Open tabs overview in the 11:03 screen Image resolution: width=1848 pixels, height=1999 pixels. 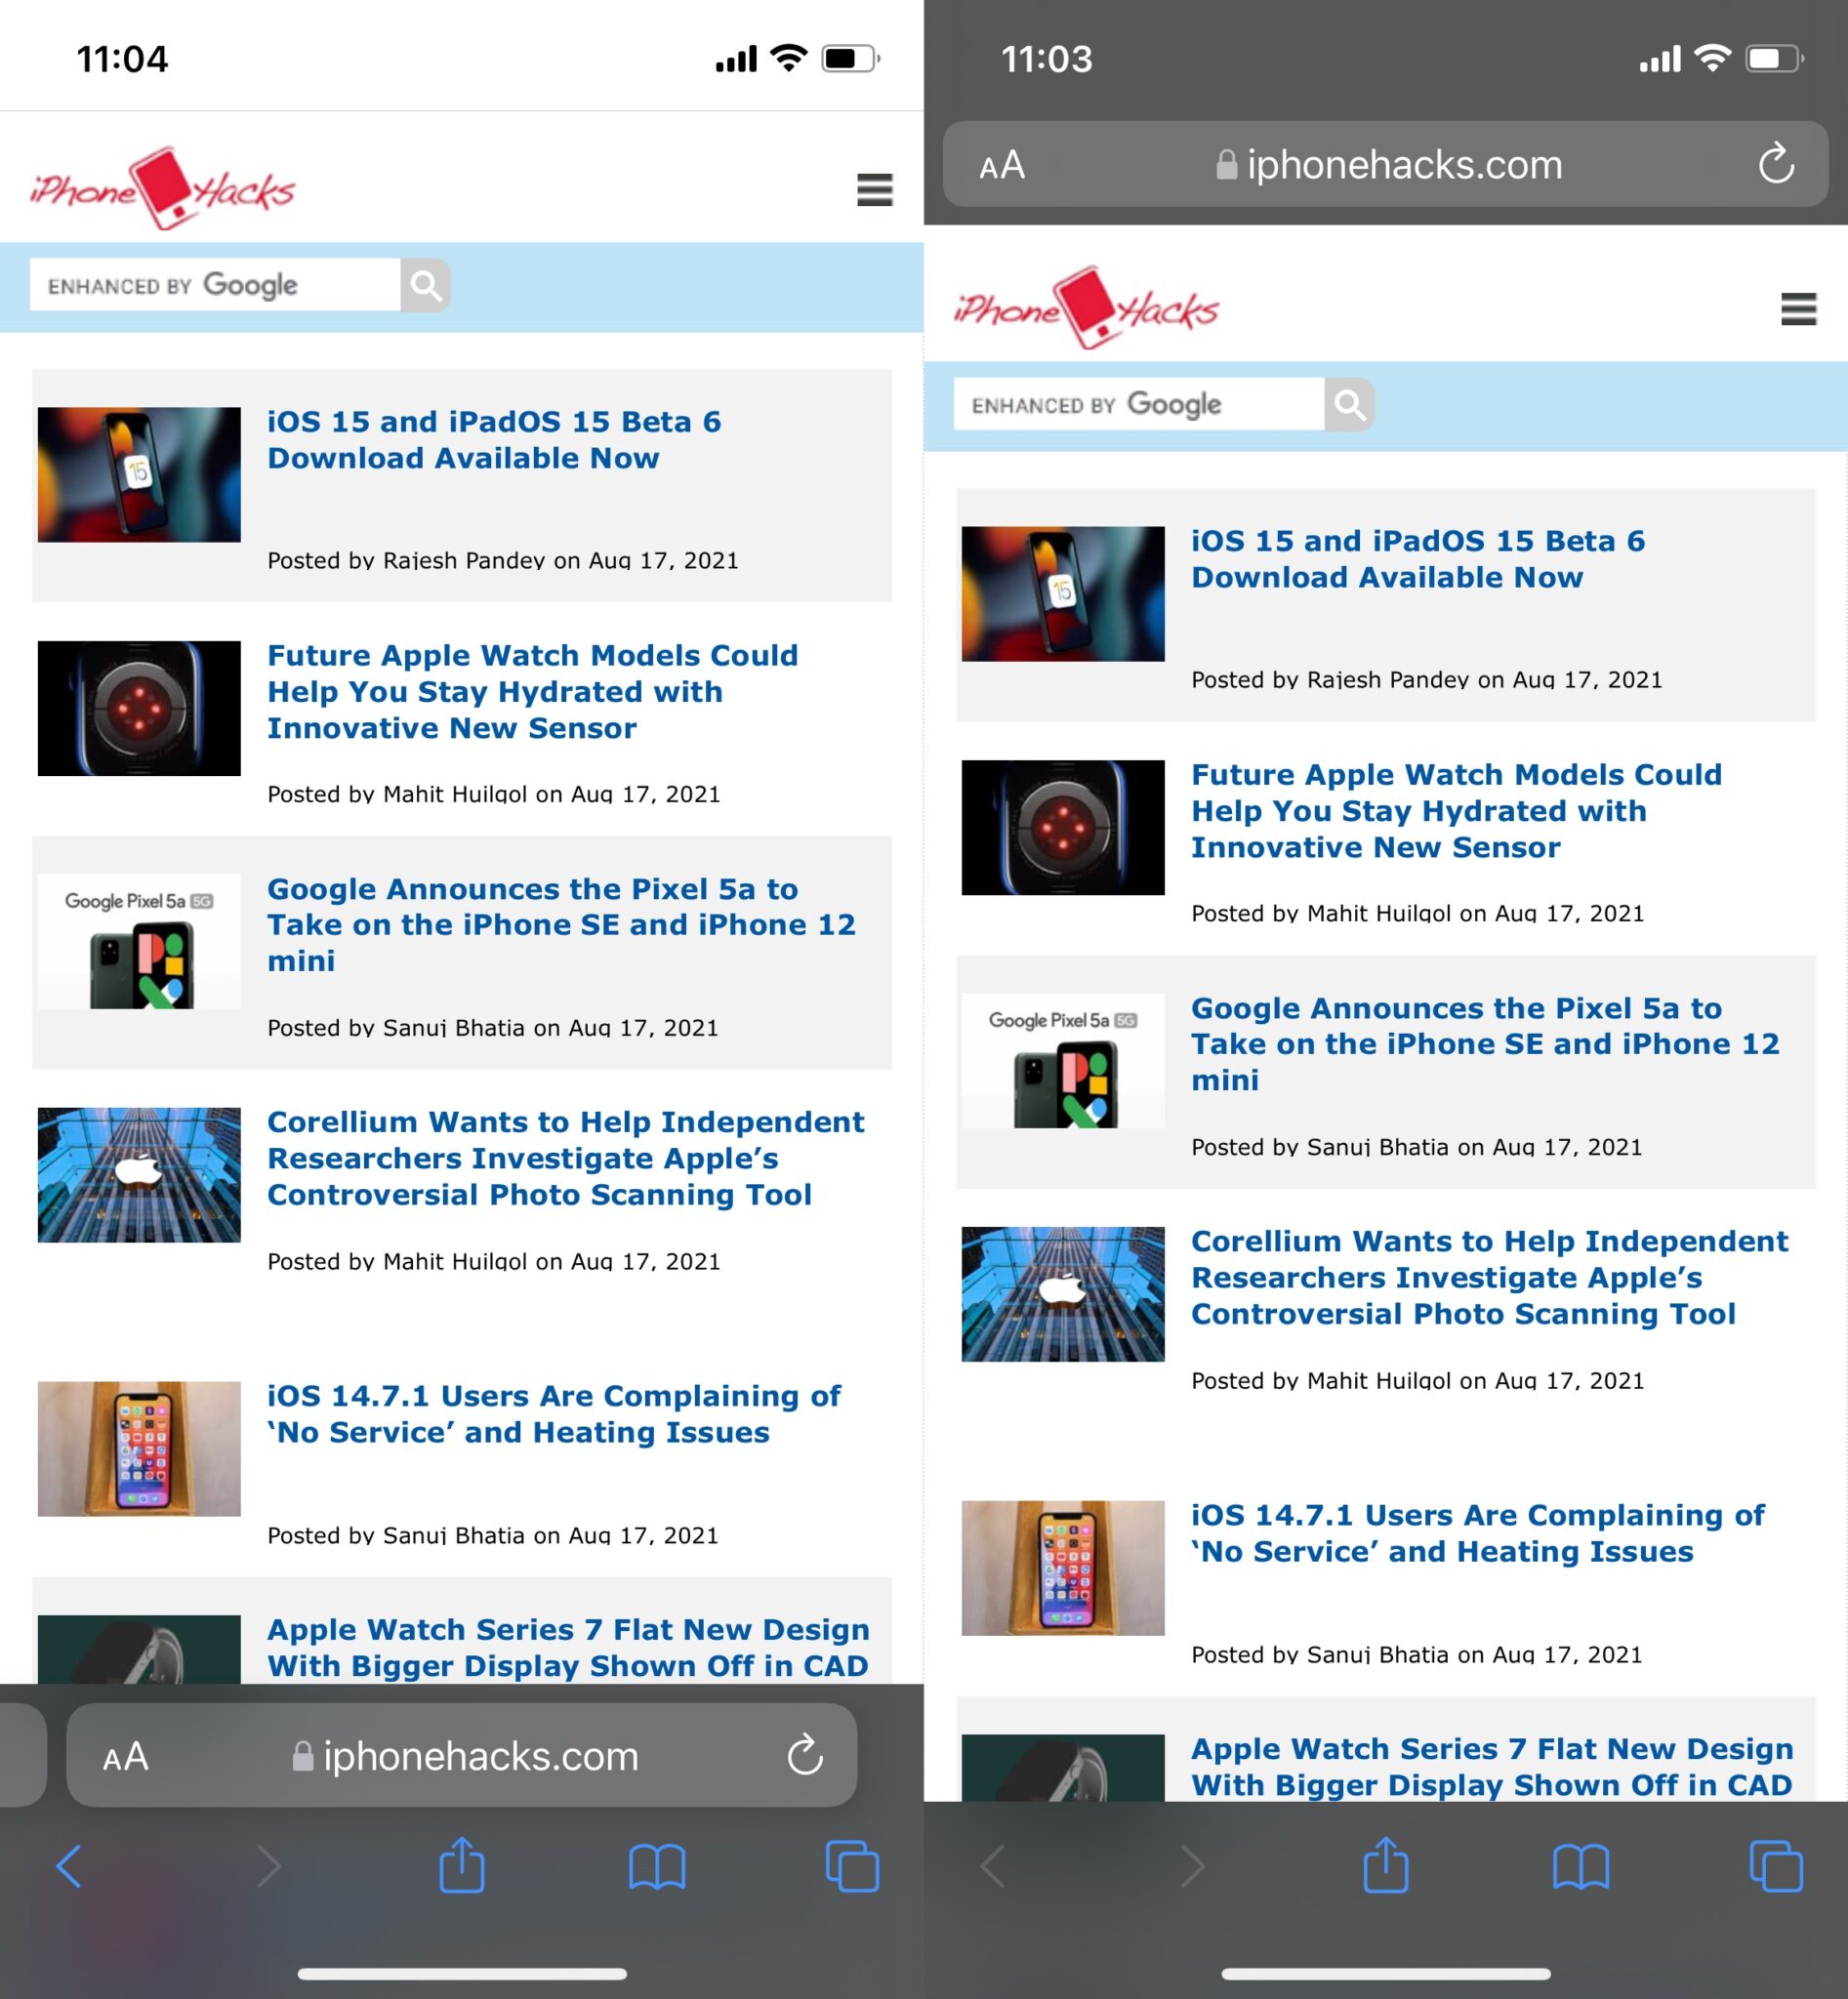coord(1776,1866)
